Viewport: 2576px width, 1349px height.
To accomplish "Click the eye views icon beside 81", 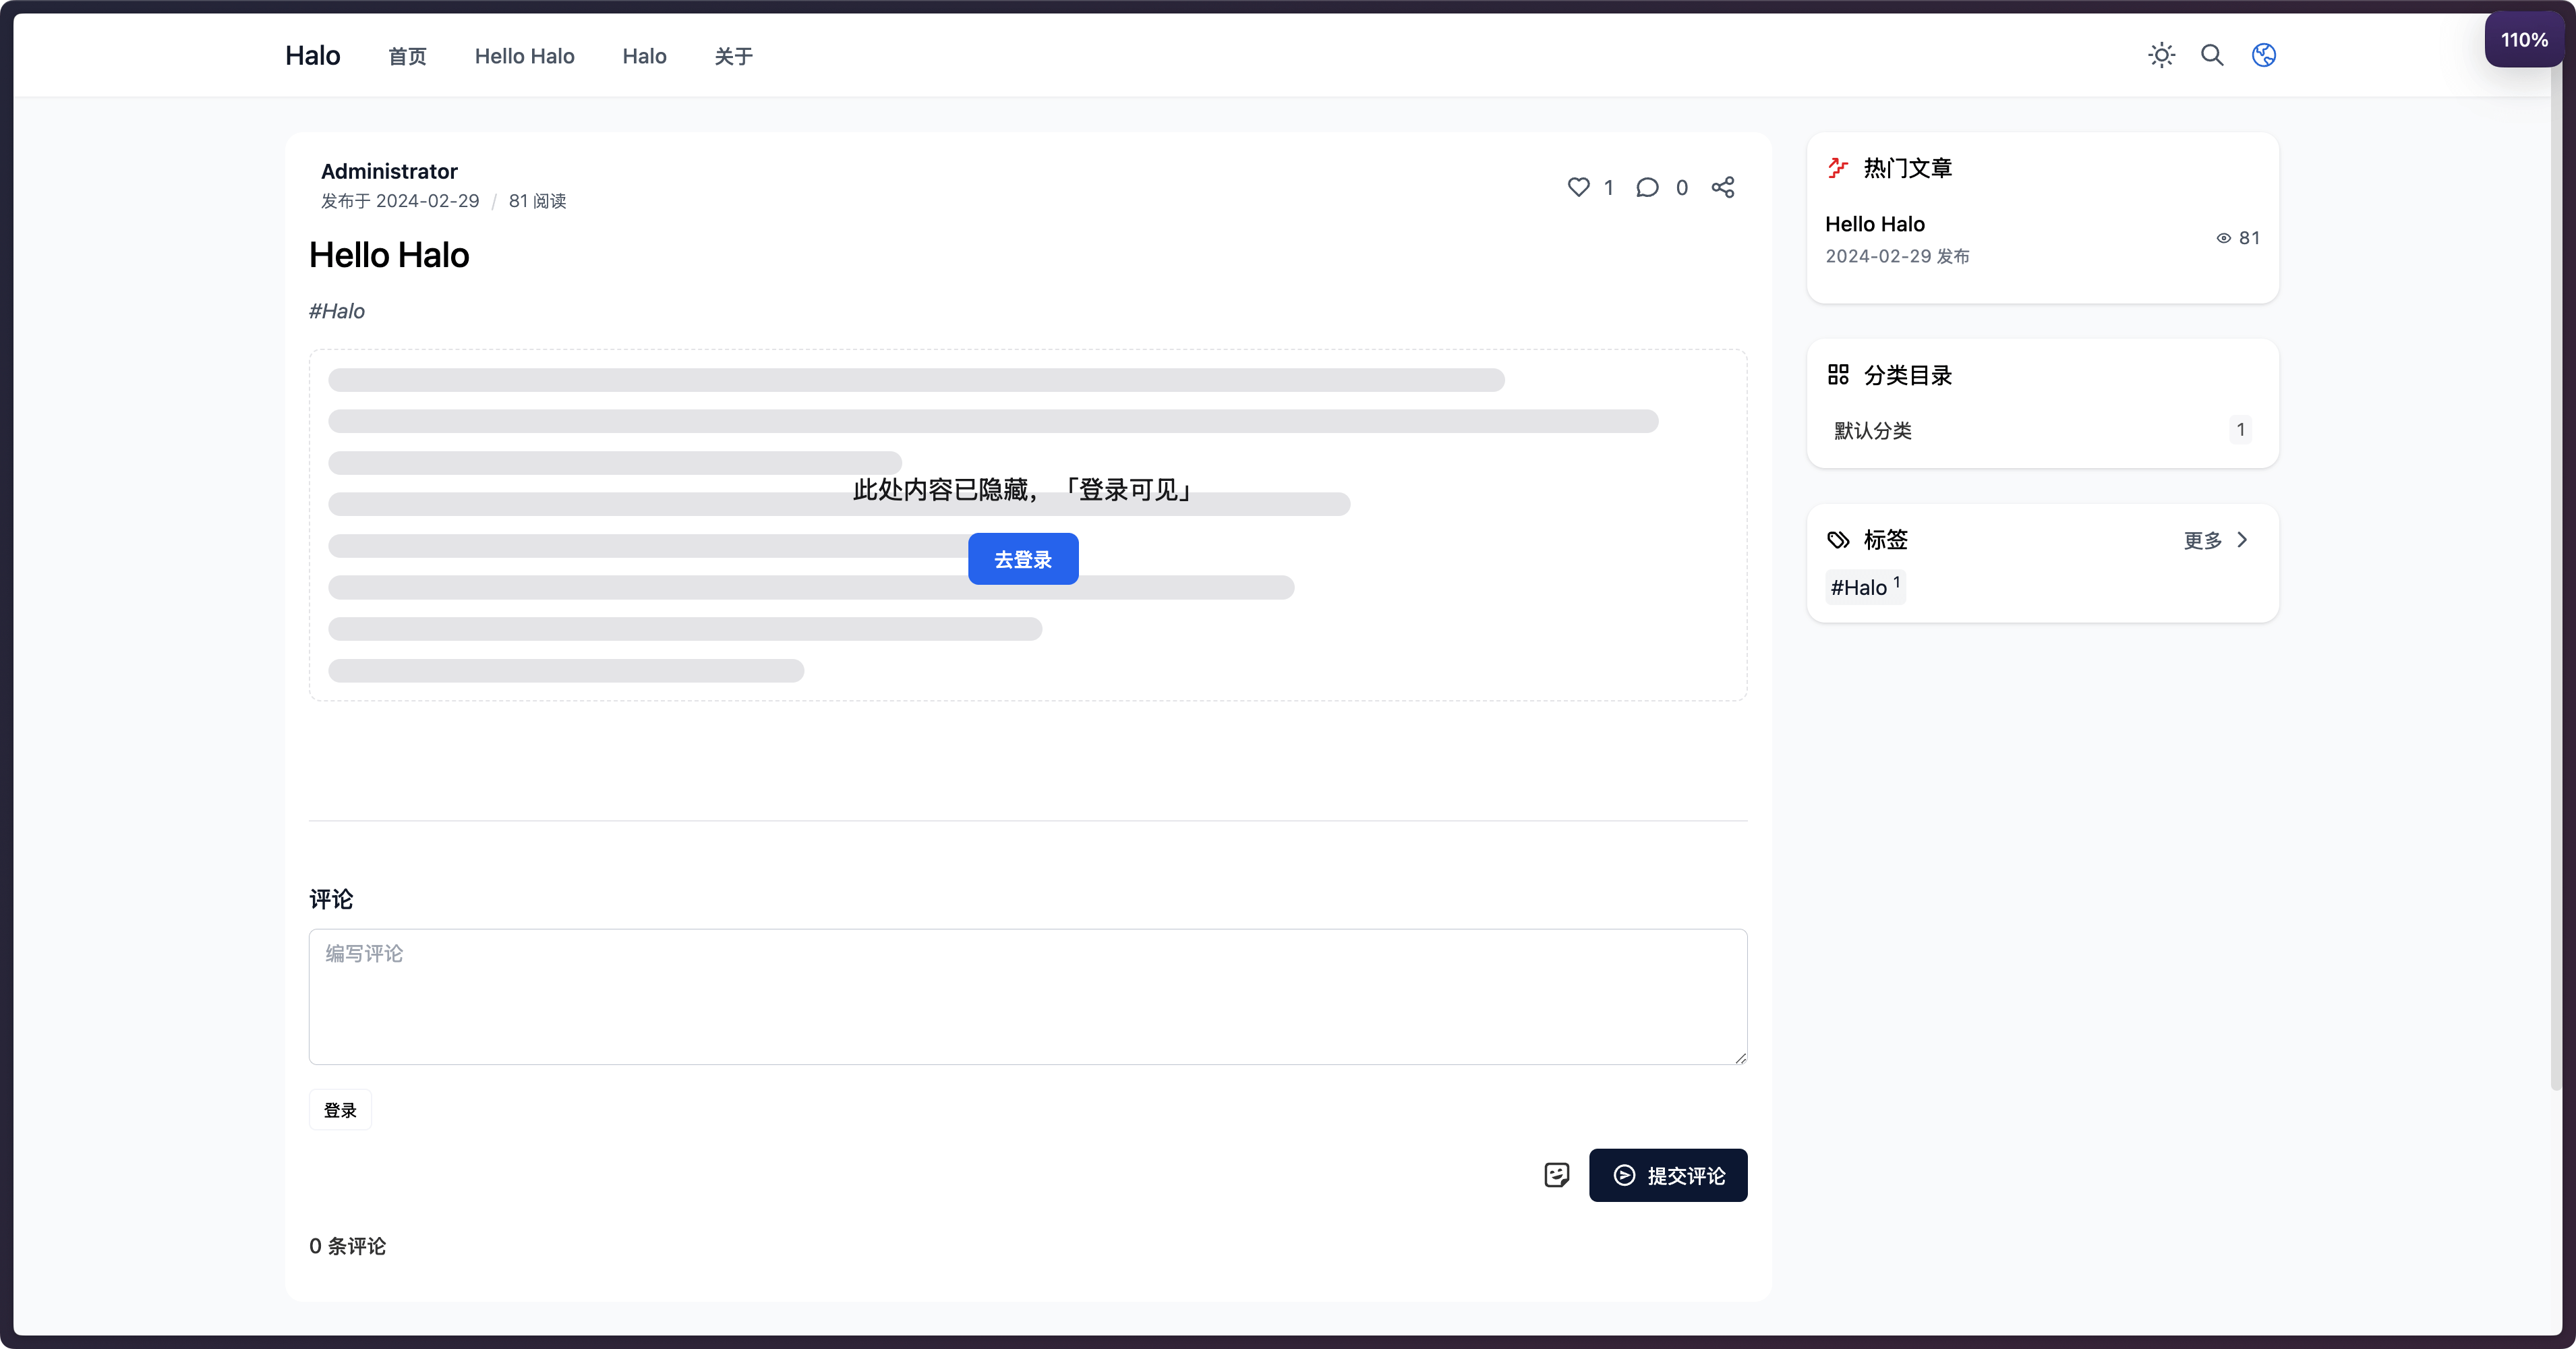I will point(2223,238).
